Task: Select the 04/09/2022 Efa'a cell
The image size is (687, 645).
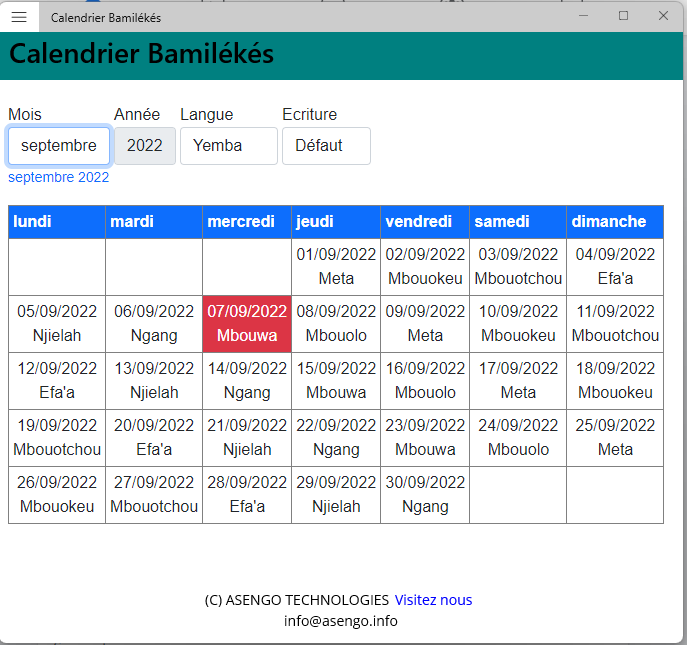Action: pyautogui.click(x=615, y=267)
